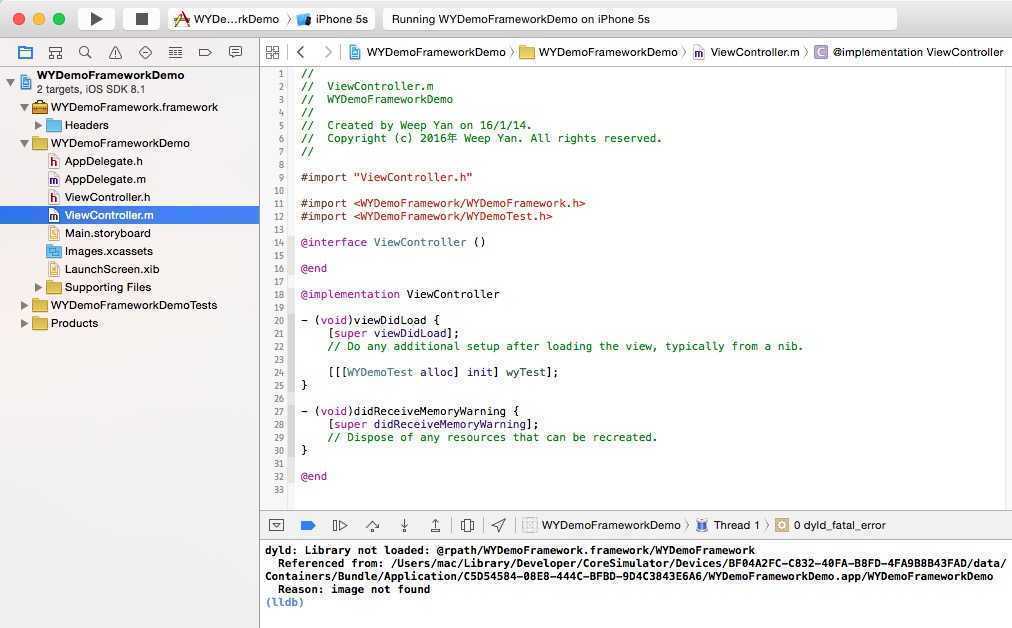1012x628 pixels.
Task: Go forward in editor history
Action: (328, 52)
